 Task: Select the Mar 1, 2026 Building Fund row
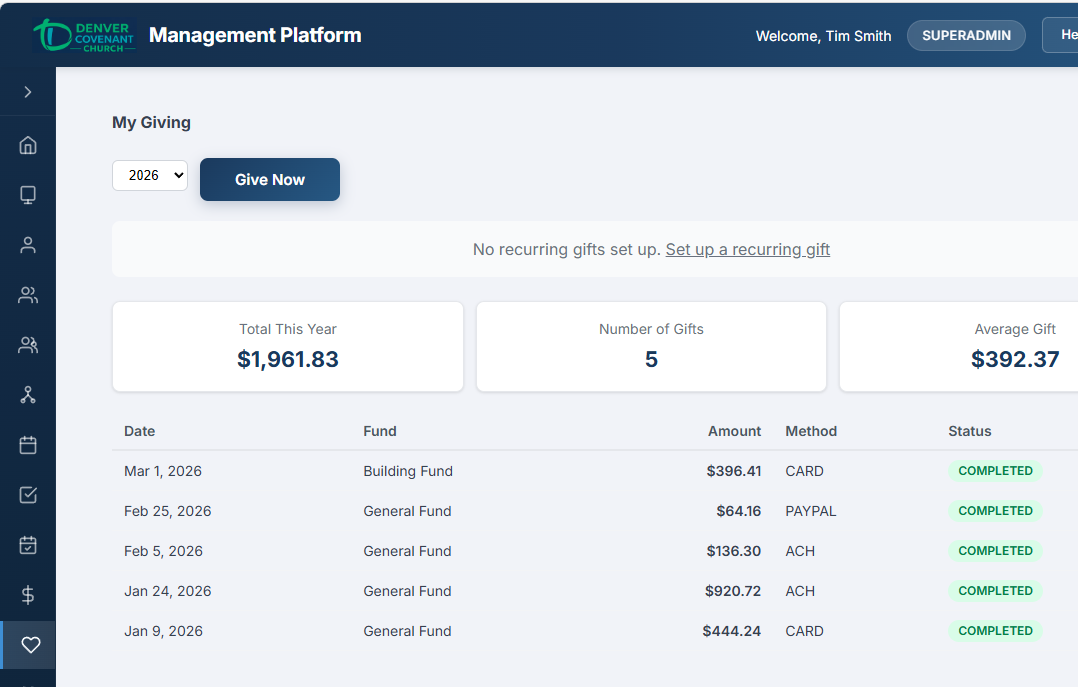click(x=500, y=471)
